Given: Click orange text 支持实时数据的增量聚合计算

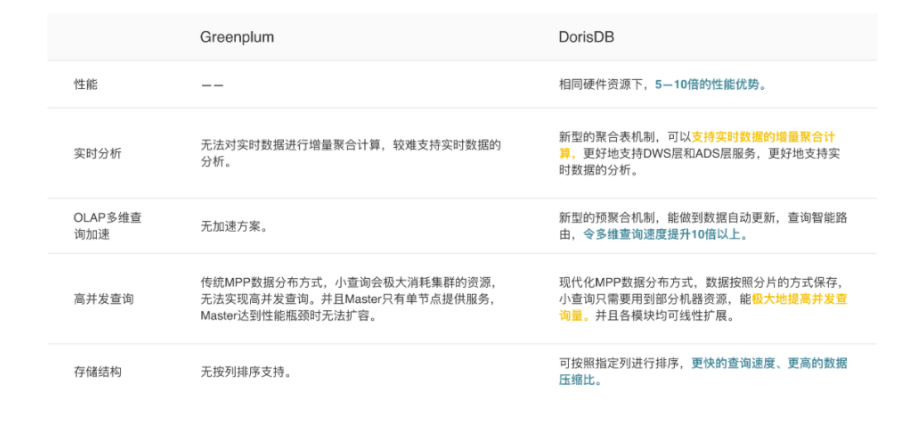Looking at the screenshot, I should point(763,137).
